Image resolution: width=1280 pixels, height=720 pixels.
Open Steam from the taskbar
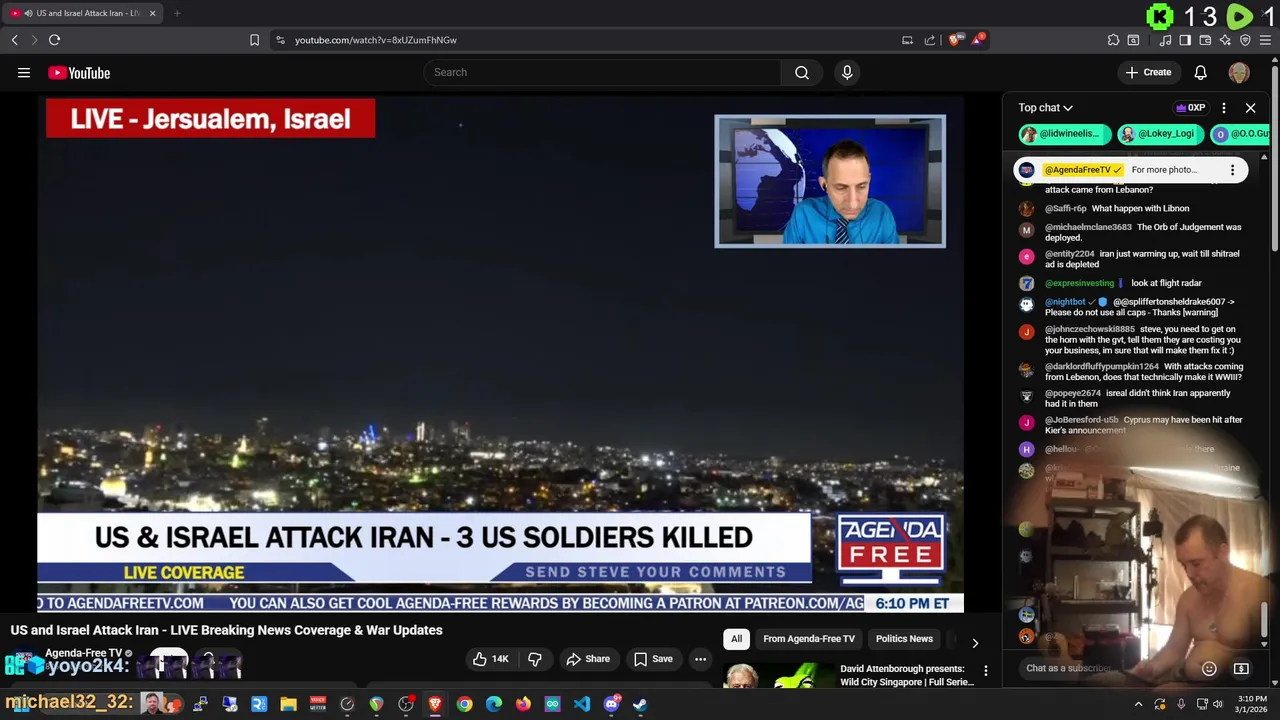640,704
